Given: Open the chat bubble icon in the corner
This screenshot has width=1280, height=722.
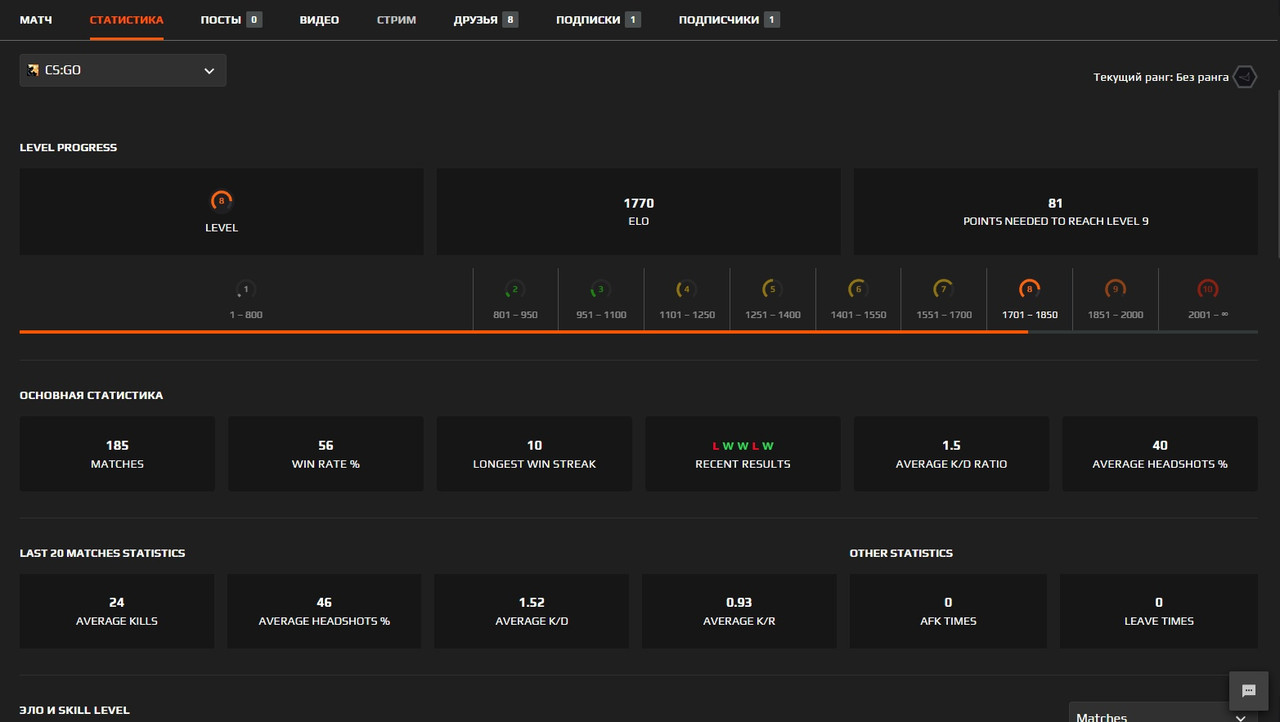Looking at the screenshot, I should (x=1248, y=691).
